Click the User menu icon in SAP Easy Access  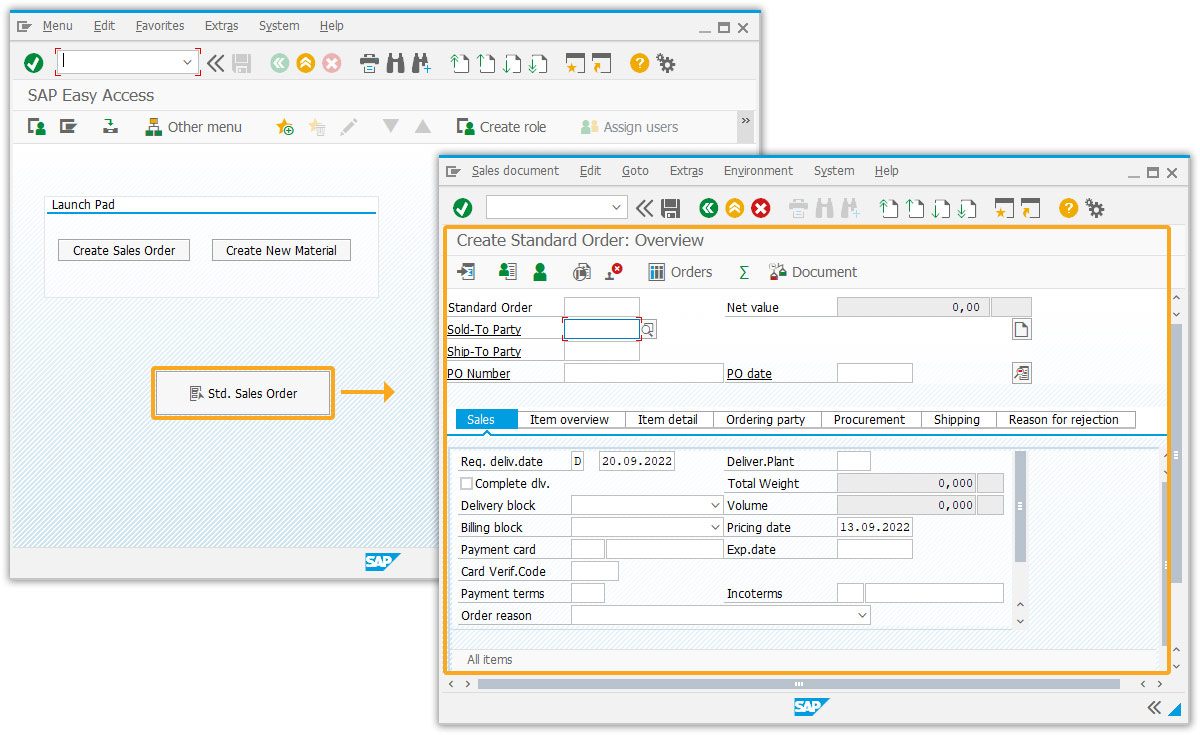click(x=37, y=127)
